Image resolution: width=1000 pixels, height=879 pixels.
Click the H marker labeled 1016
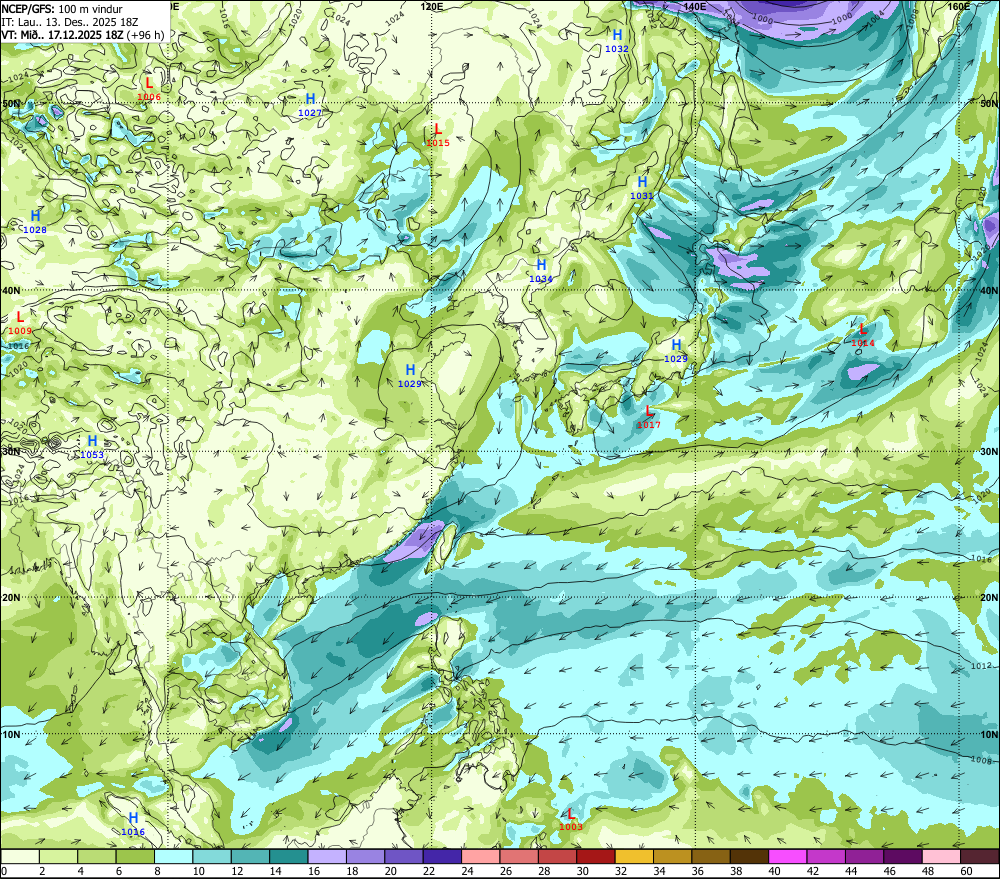(133, 818)
